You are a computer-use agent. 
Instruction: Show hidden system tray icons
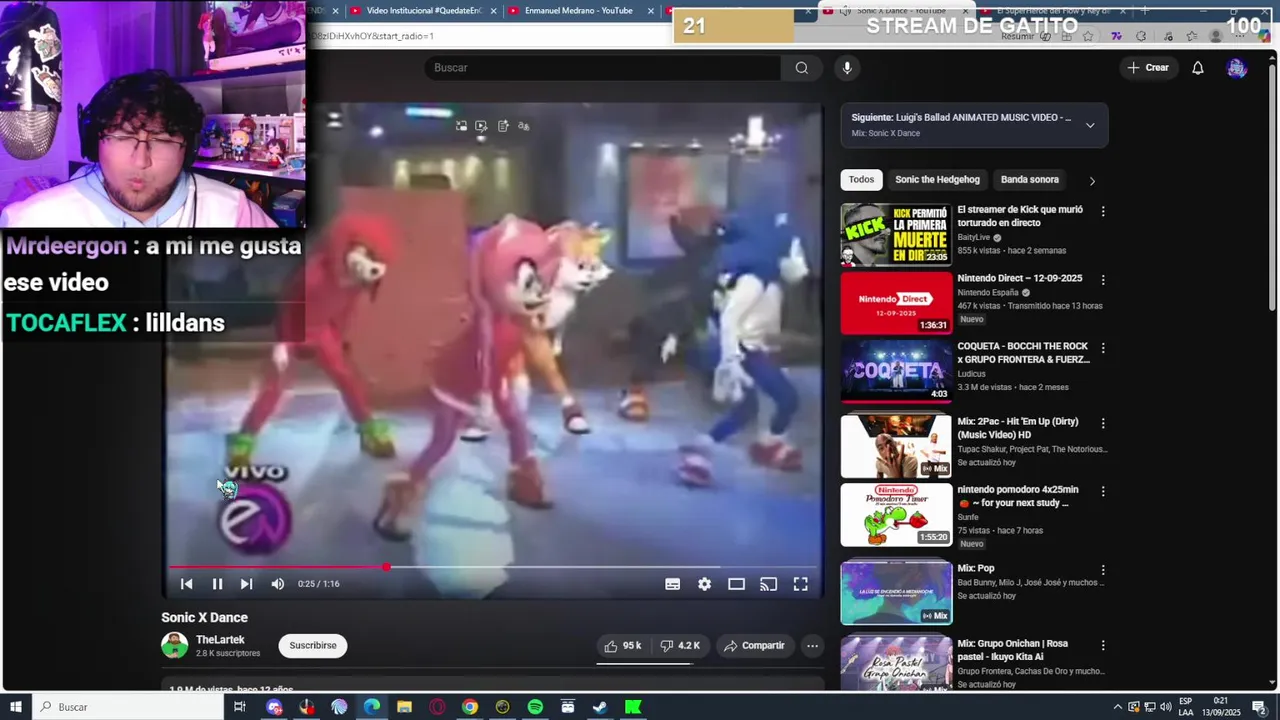click(x=1118, y=707)
